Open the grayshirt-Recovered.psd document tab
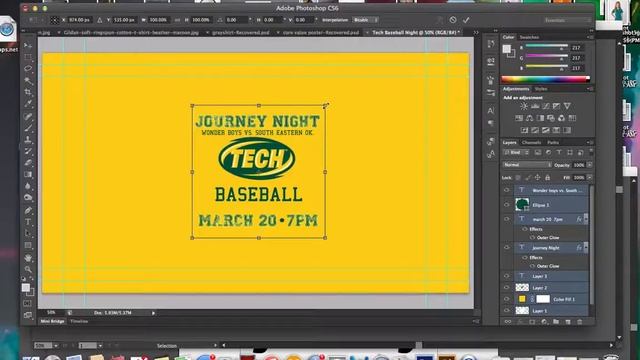The width and height of the screenshot is (640, 360). click(240, 32)
